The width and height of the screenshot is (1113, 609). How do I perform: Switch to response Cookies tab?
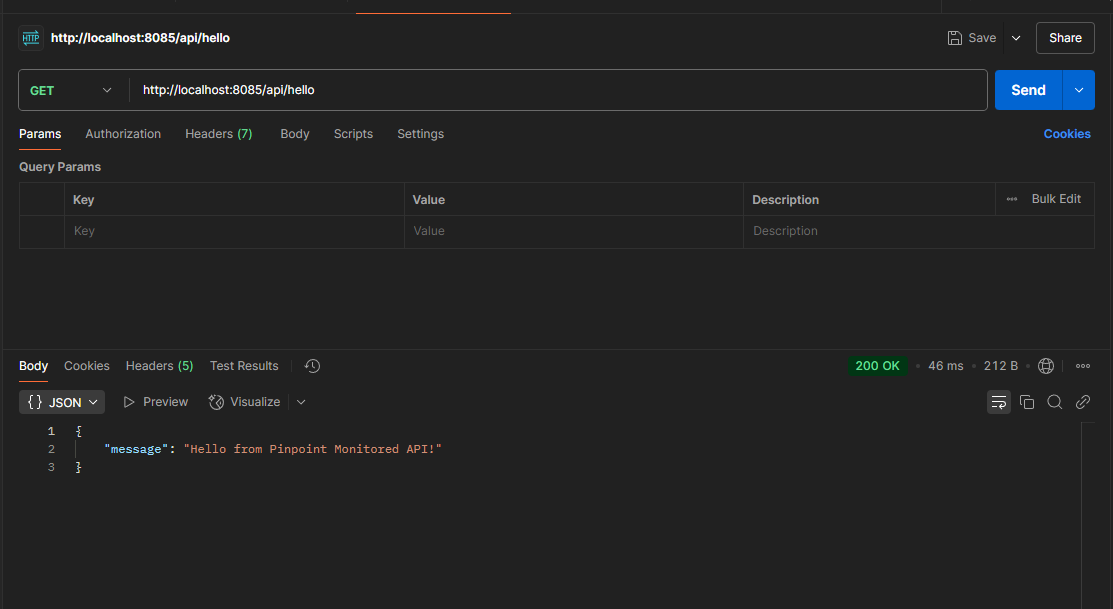point(87,366)
